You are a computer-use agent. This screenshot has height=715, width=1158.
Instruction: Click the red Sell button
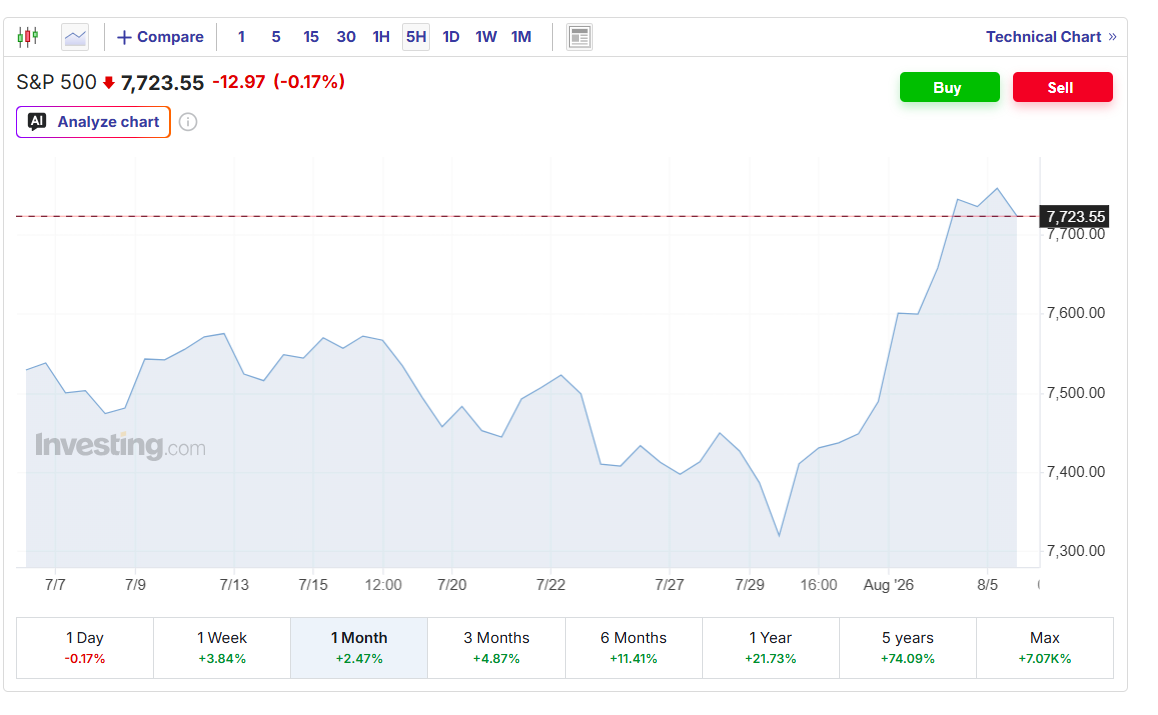point(1063,87)
